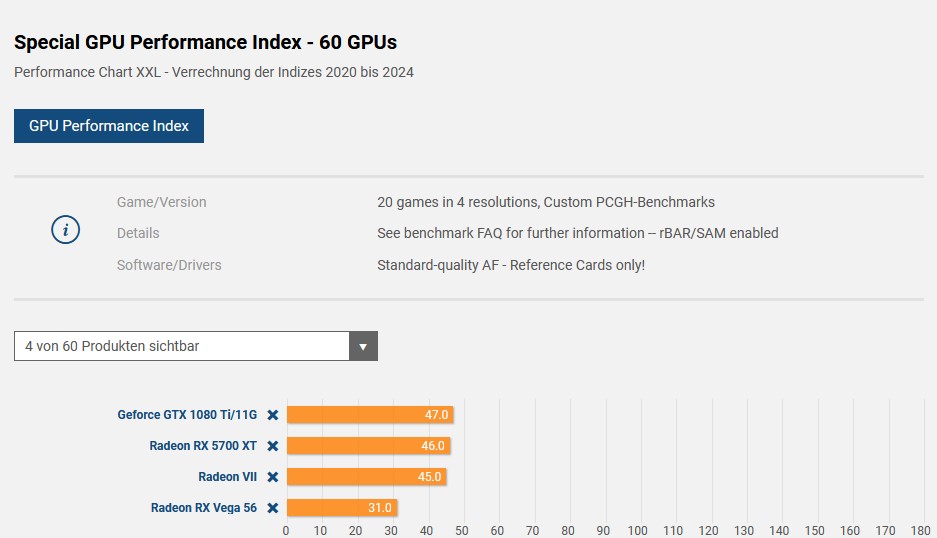
Task: Click the benchmark FAQ details text
Action: pyautogui.click(x=577, y=233)
